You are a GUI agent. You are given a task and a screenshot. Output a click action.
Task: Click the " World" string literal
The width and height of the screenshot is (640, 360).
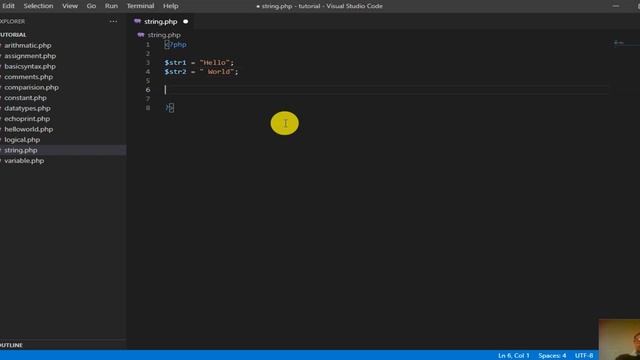[x=217, y=71]
